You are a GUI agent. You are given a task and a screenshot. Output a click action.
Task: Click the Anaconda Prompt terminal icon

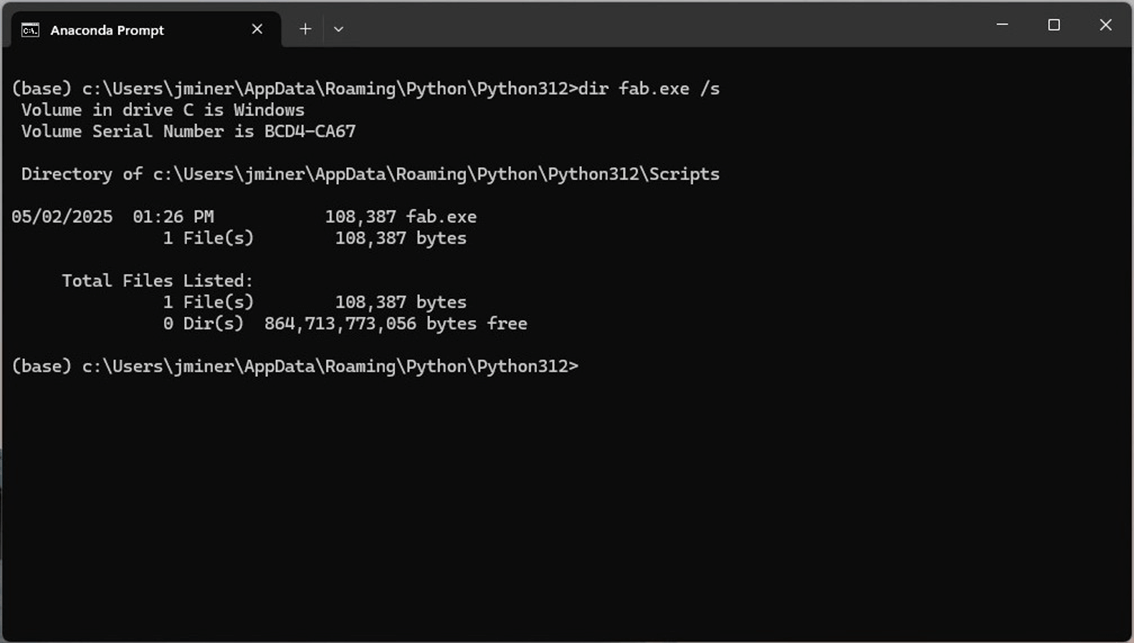point(30,30)
